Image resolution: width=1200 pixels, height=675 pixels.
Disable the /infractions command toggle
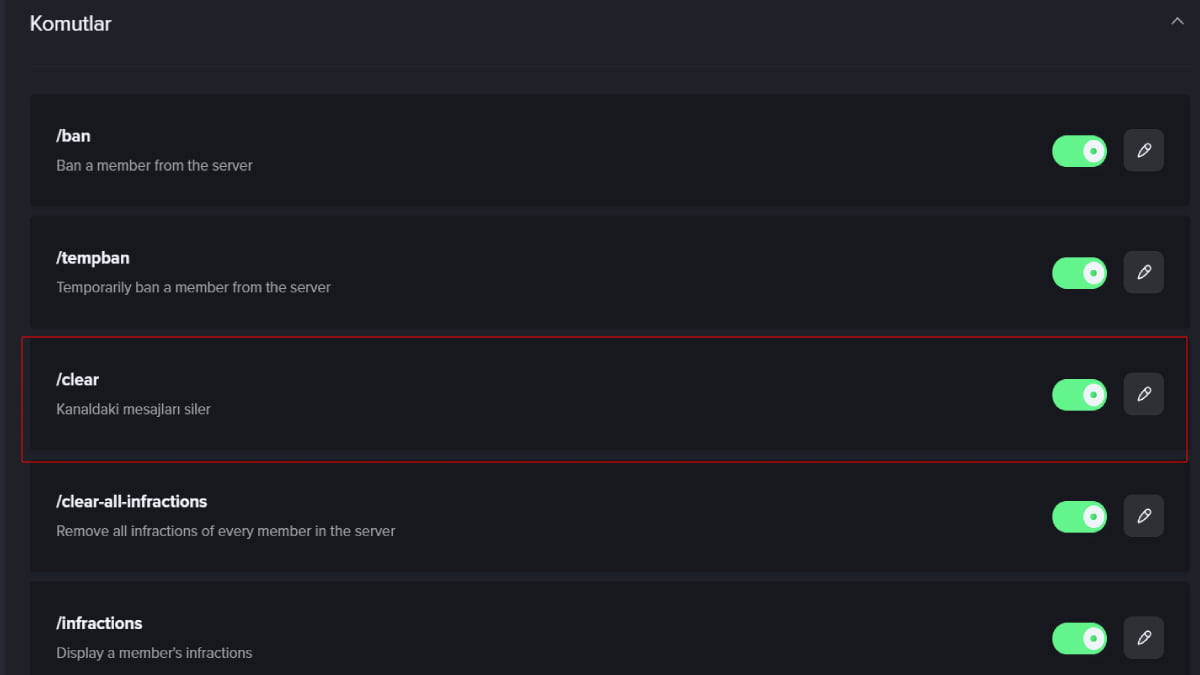pyautogui.click(x=1079, y=637)
